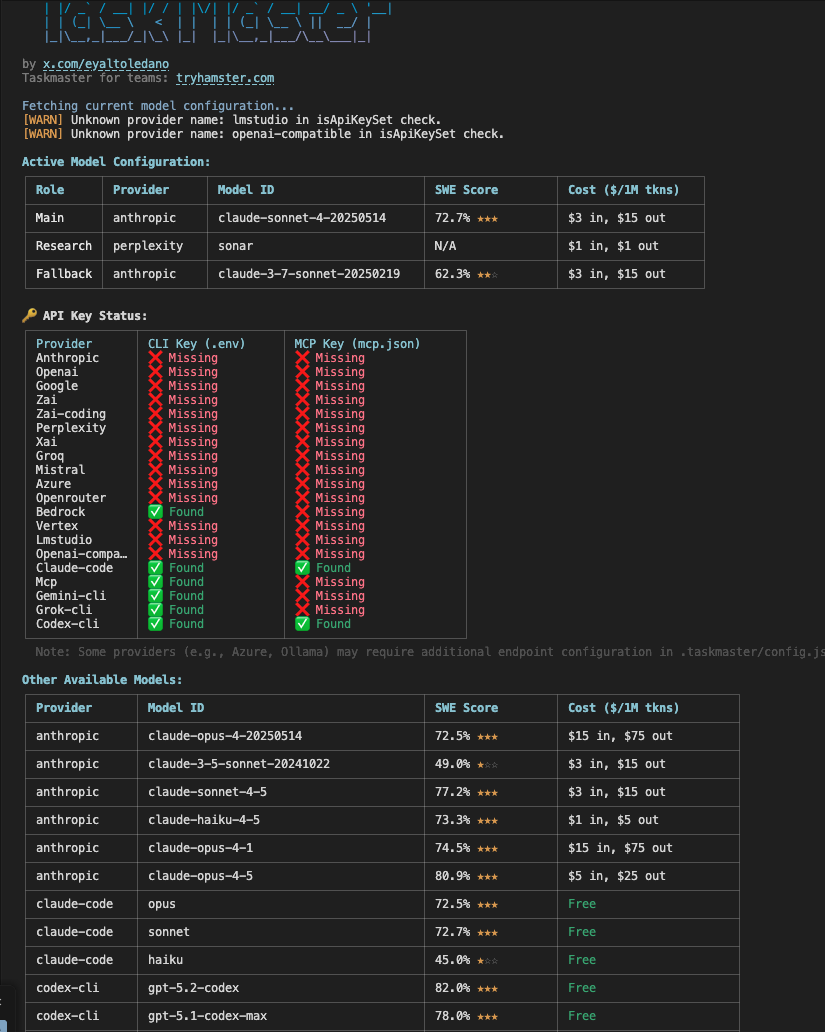Click the green check in Mcp row's CLI Key column
This screenshot has height=1032, width=825.
click(x=155, y=581)
